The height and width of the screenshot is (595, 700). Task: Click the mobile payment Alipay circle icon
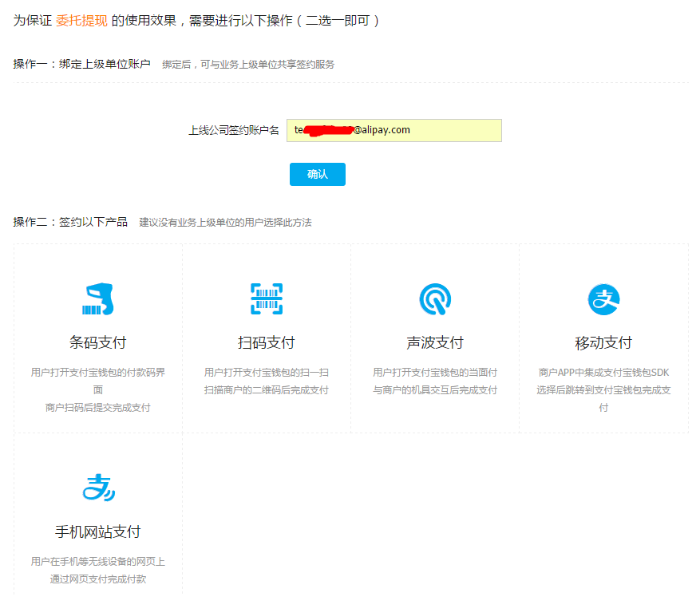604,299
